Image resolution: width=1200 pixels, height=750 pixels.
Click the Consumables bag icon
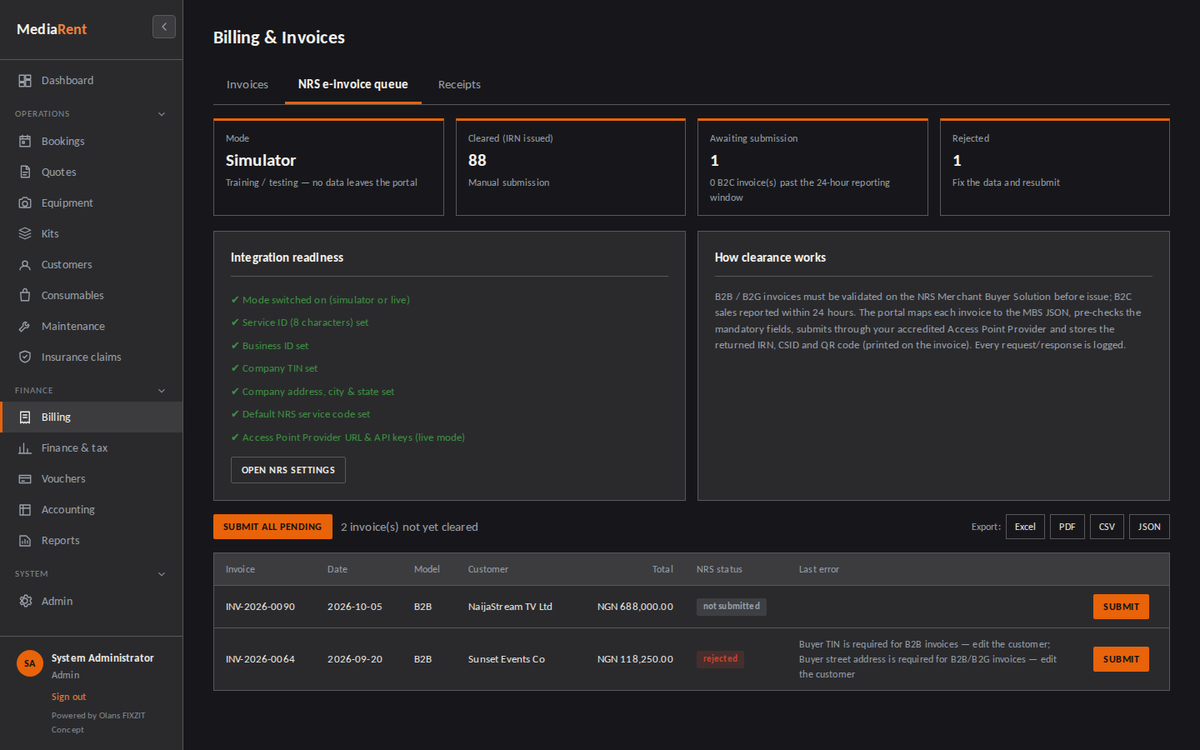click(25, 296)
